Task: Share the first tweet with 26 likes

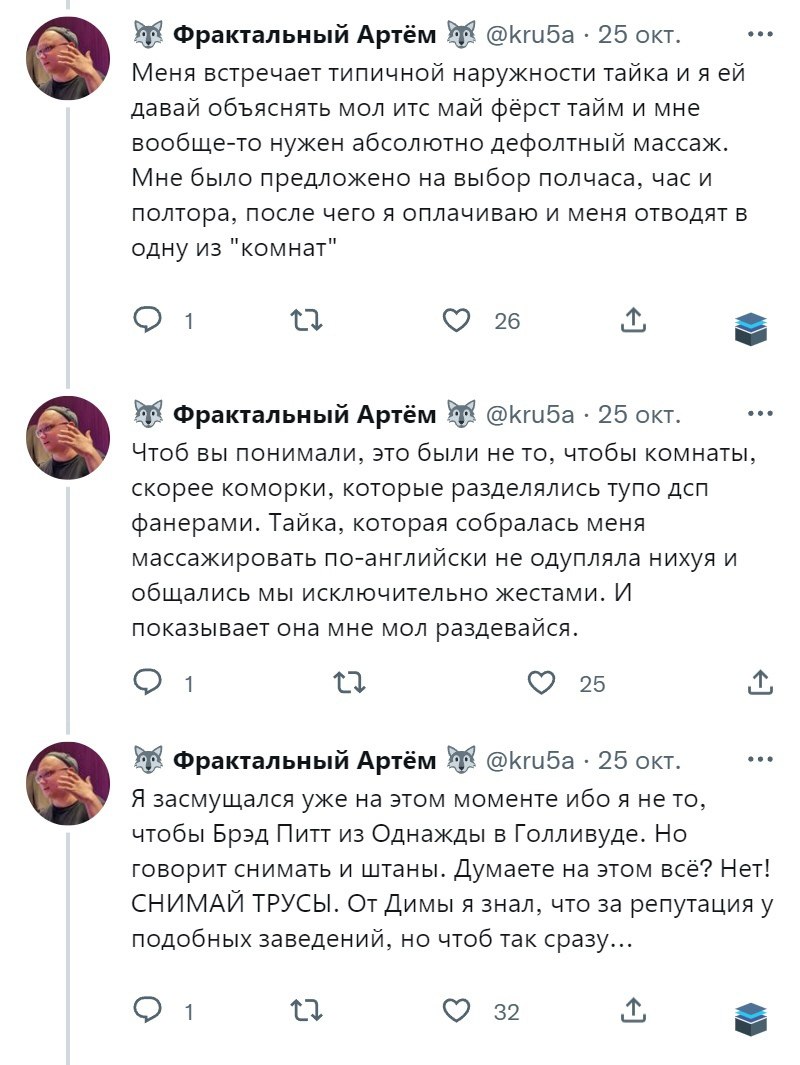Action: [632, 320]
